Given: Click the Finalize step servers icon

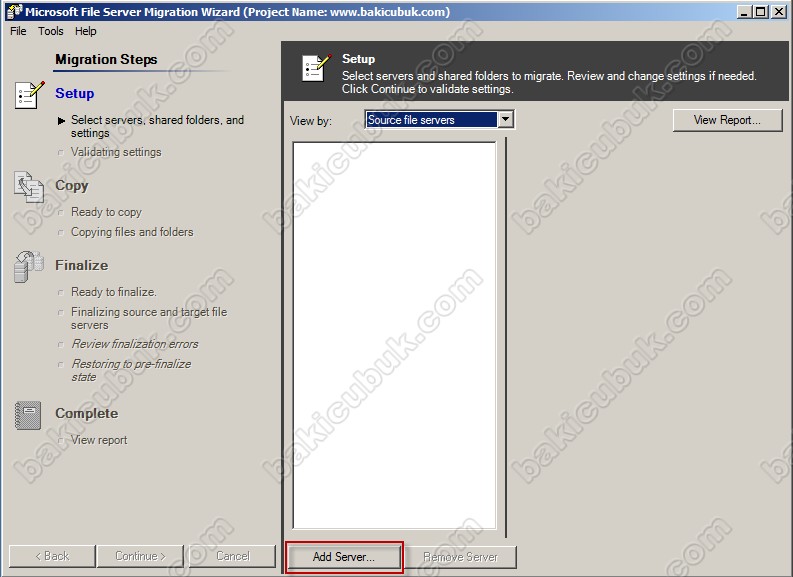Looking at the screenshot, I should (29, 267).
